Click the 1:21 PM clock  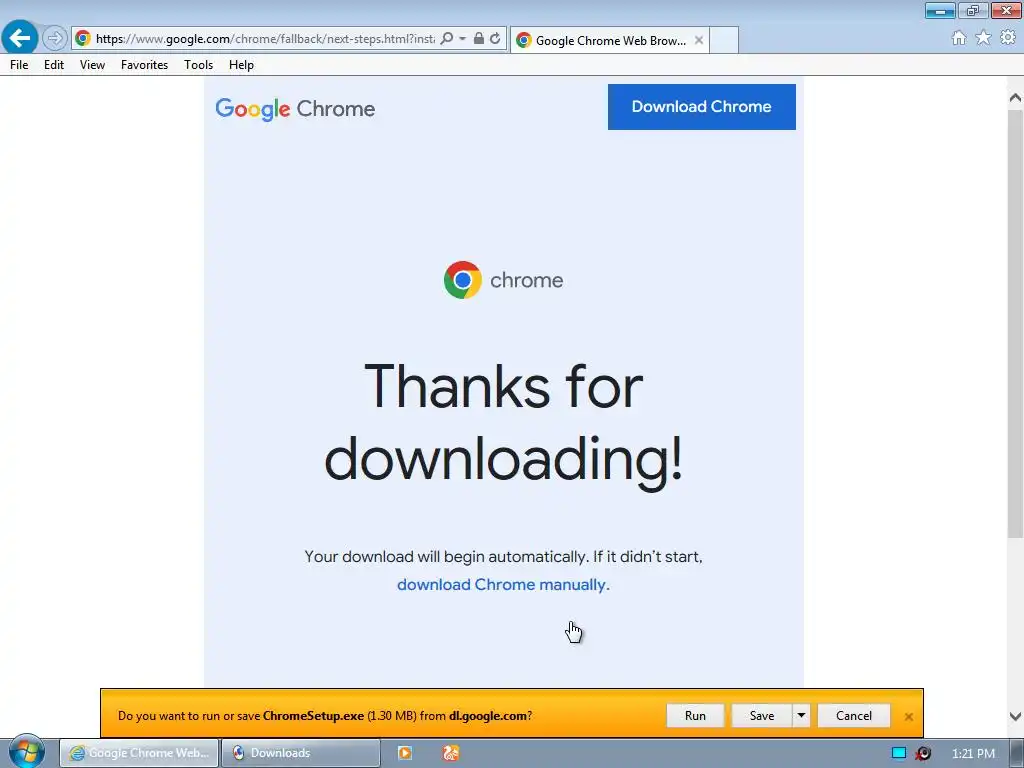(973, 754)
